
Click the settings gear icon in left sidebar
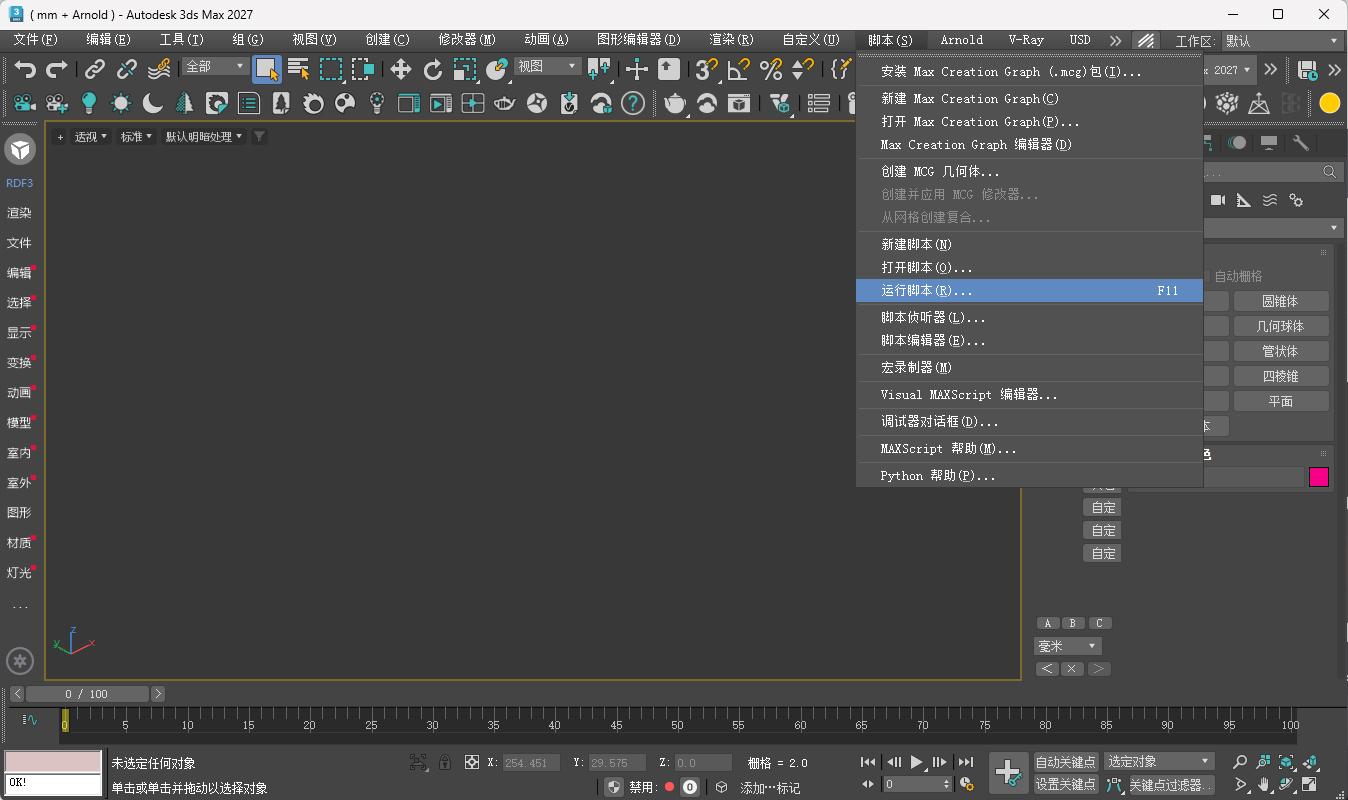[20, 661]
